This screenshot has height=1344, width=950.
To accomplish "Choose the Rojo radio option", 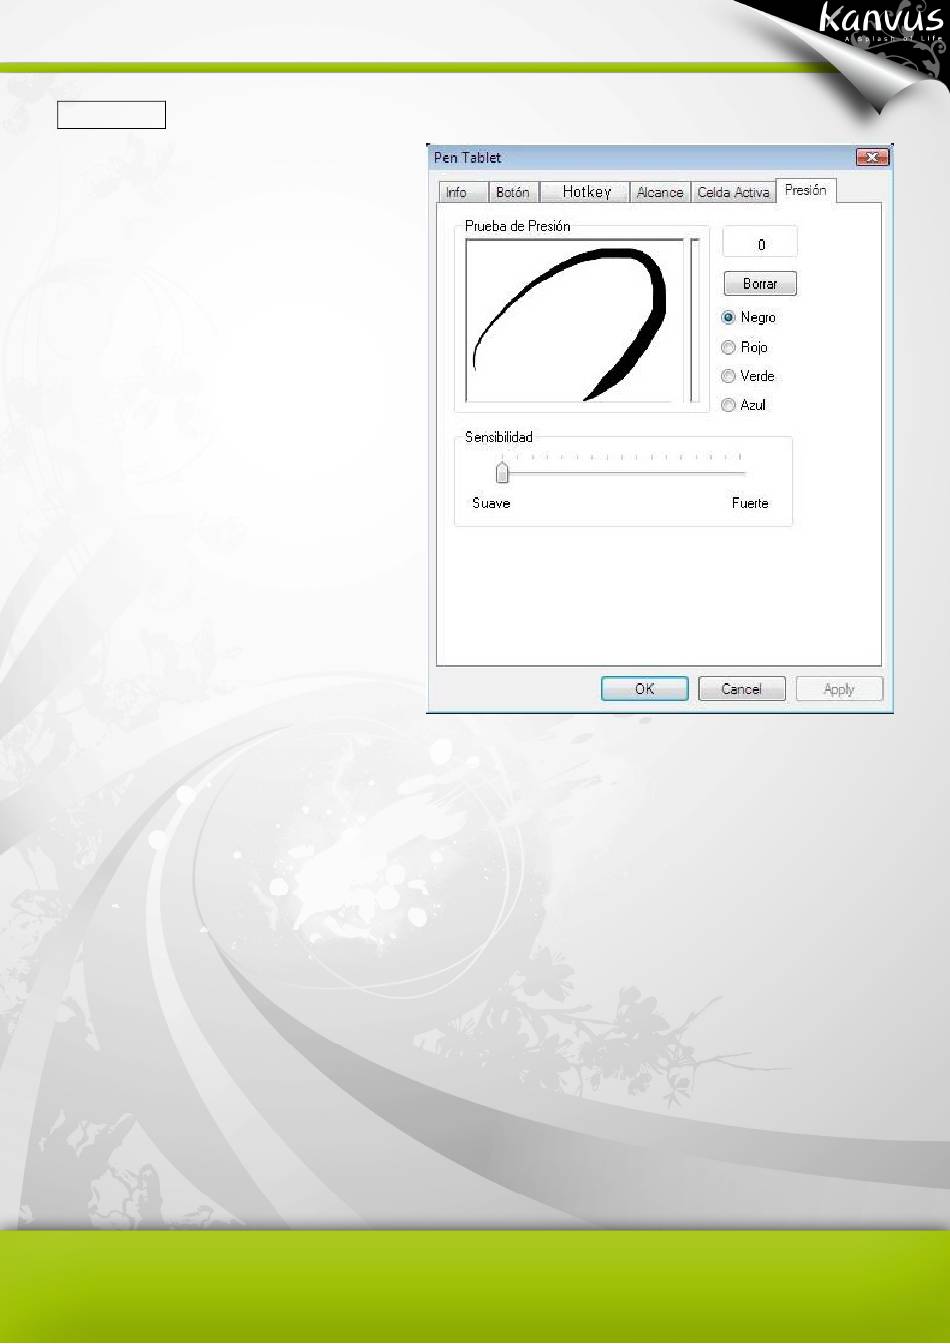I will coord(729,347).
